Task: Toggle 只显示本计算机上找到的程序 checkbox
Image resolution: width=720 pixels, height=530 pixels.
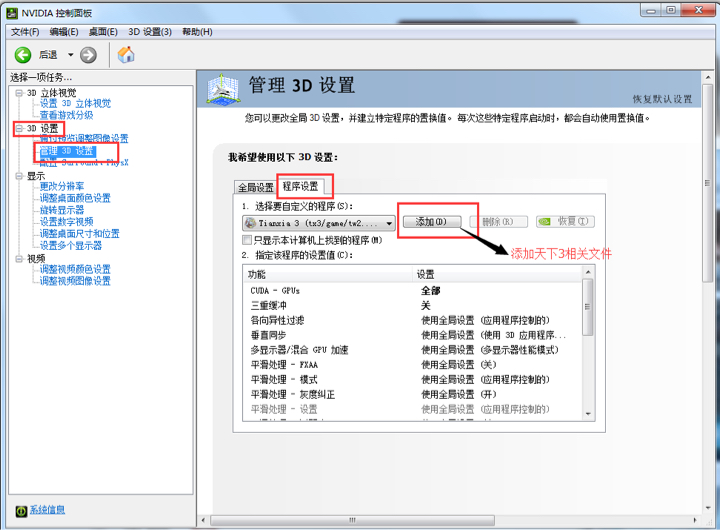Action: (247, 240)
